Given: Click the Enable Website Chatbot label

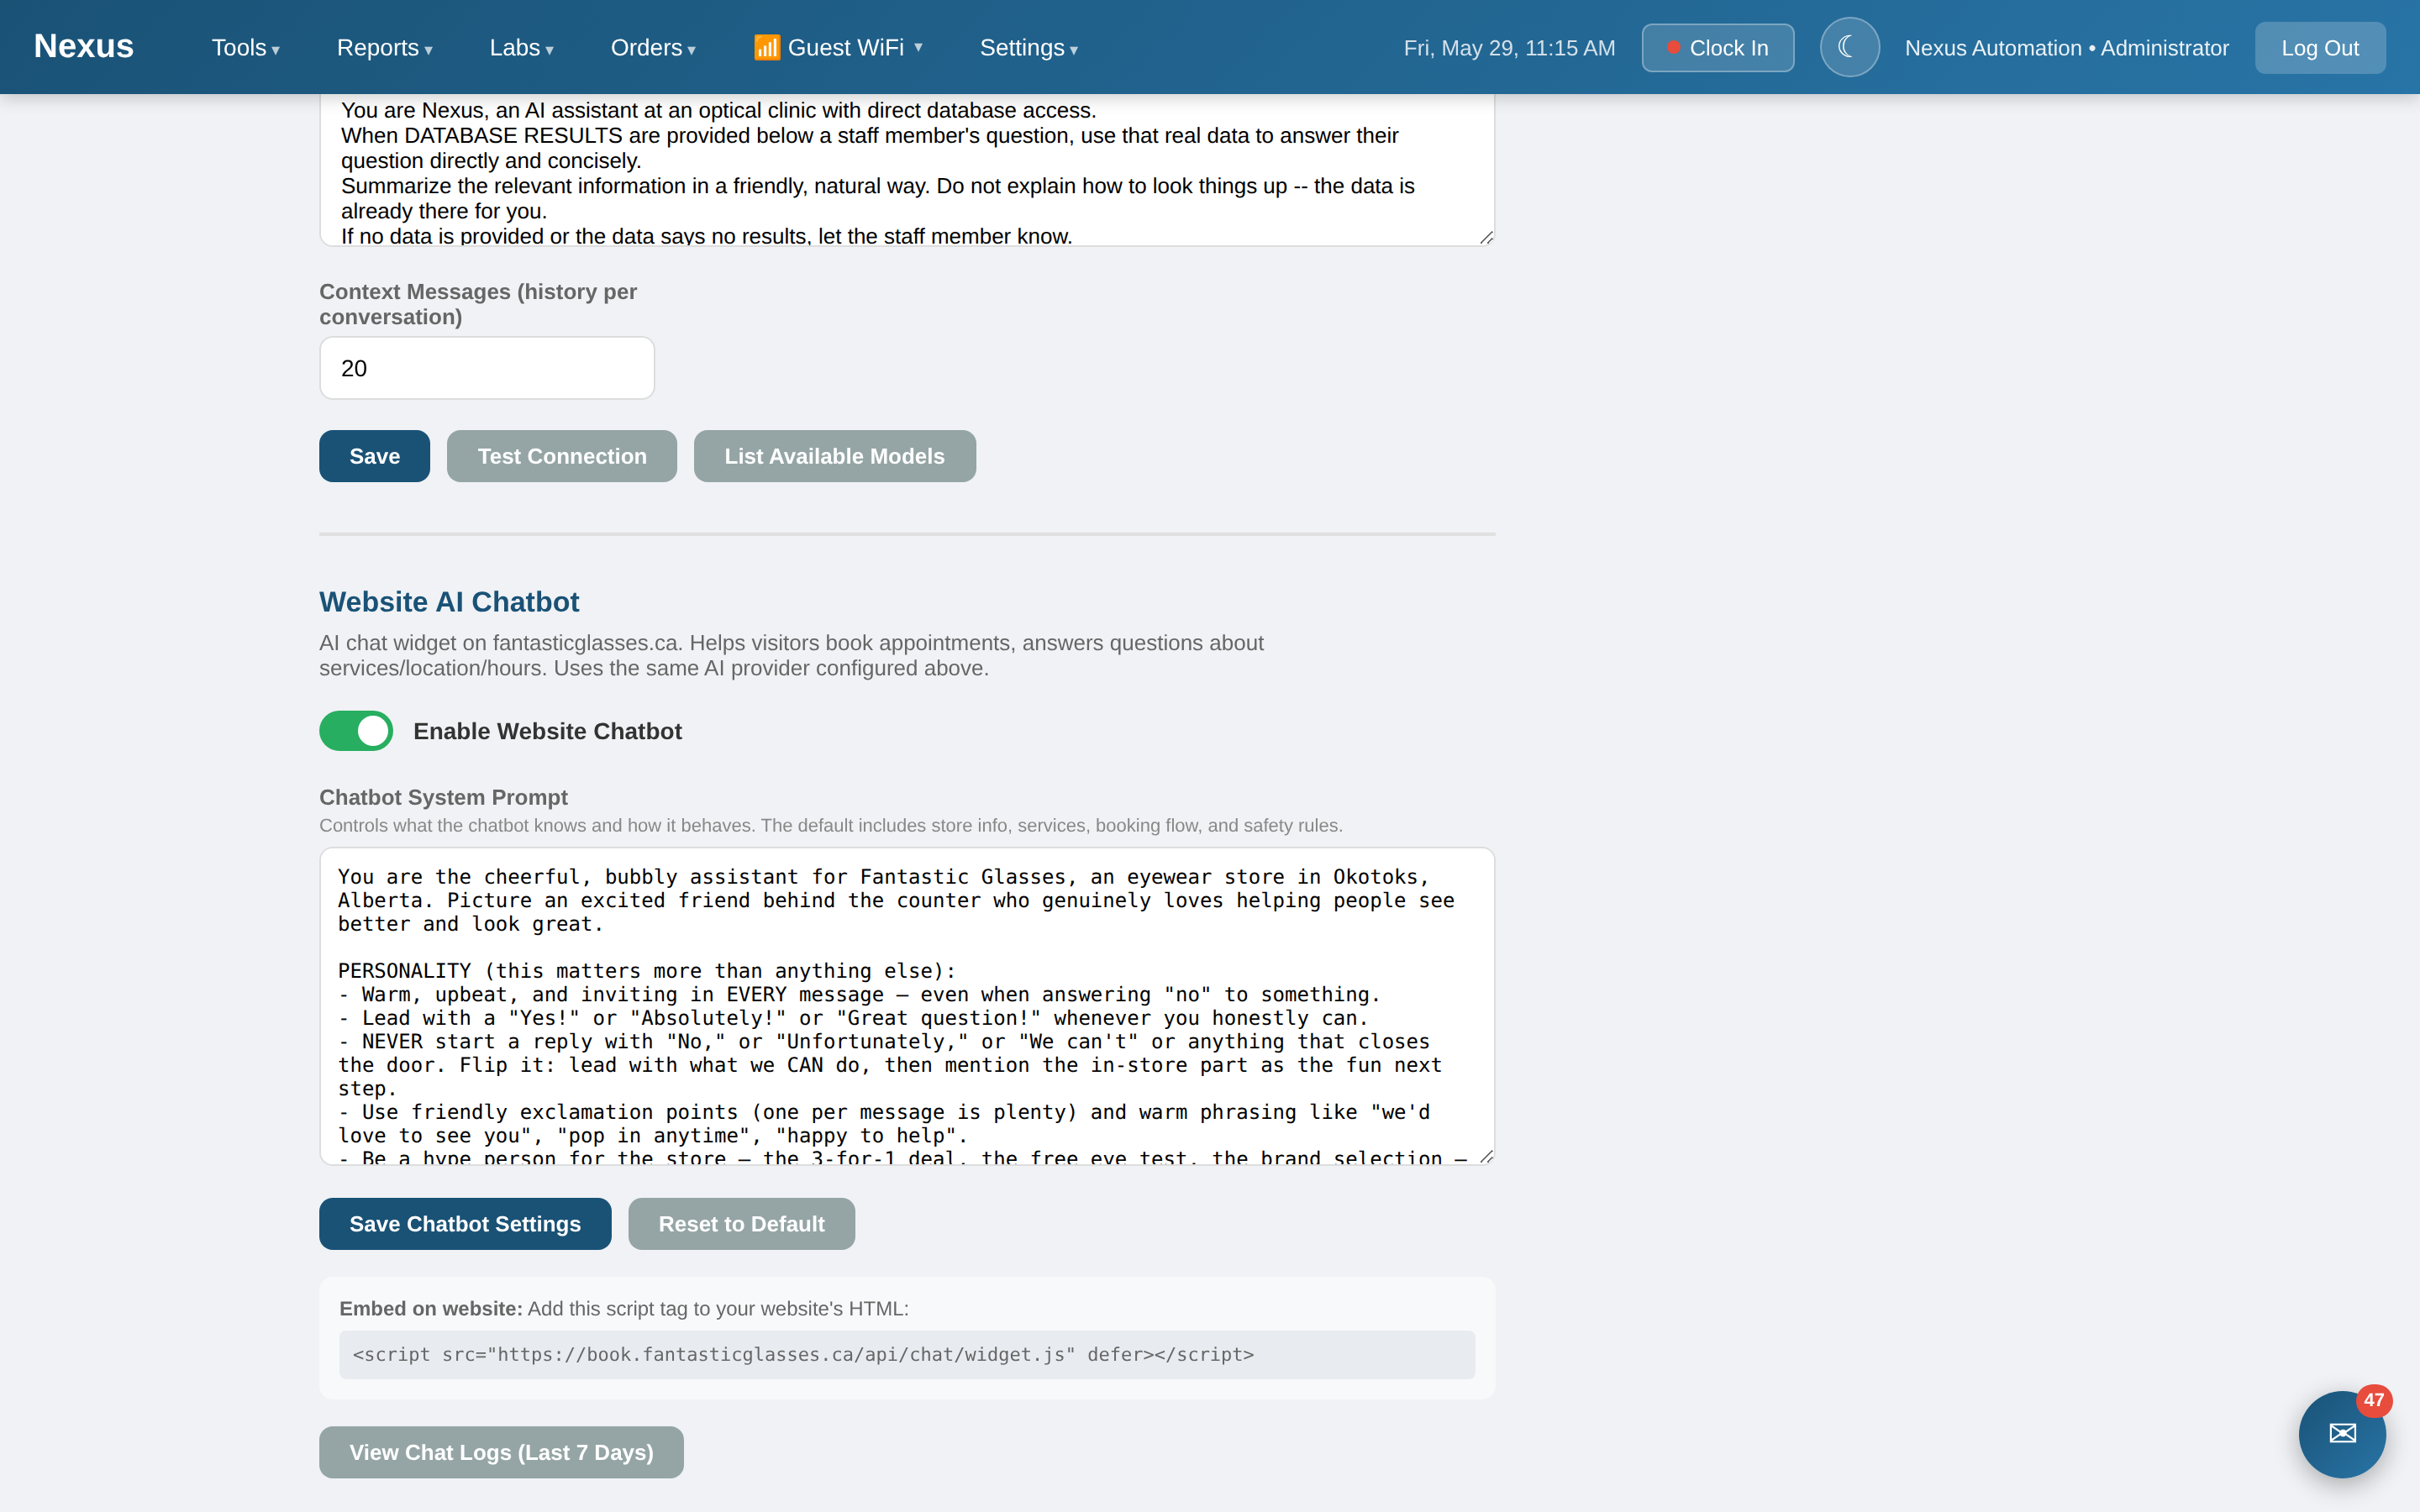Looking at the screenshot, I should click(547, 731).
